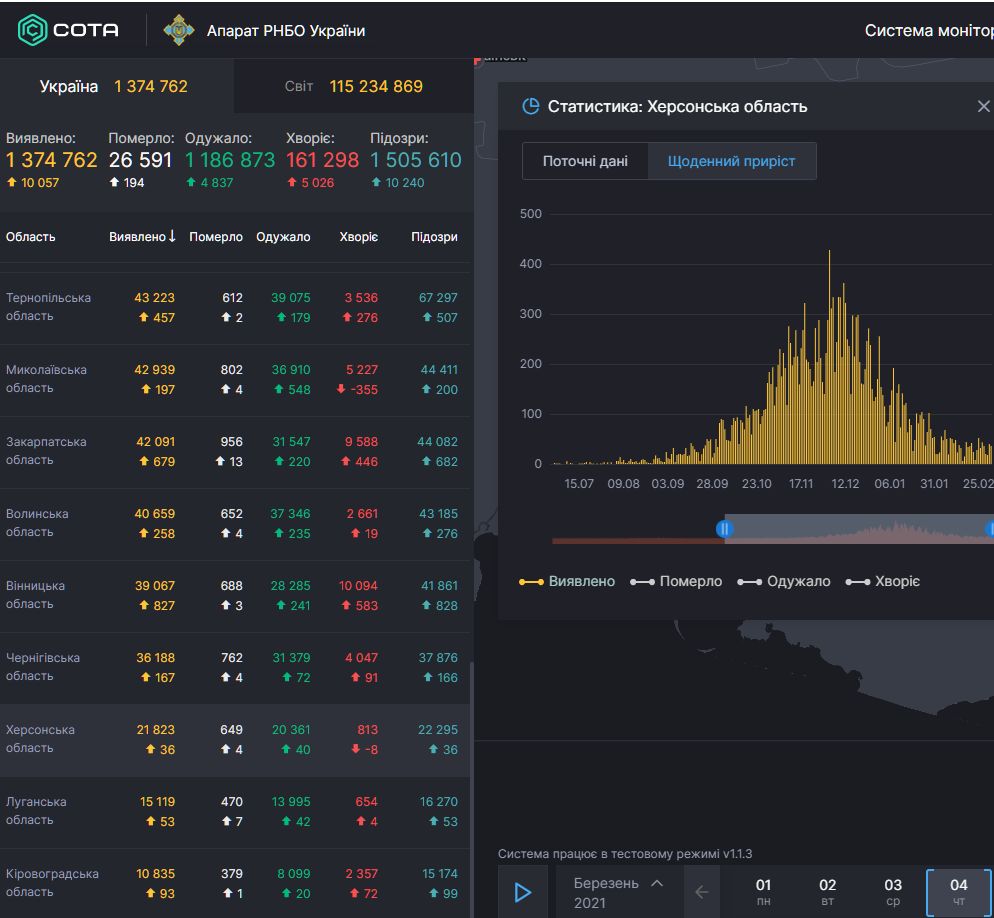The height and width of the screenshot is (918, 994).
Task: Switch to Щоденний приріст tab
Action: [x=731, y=161]
